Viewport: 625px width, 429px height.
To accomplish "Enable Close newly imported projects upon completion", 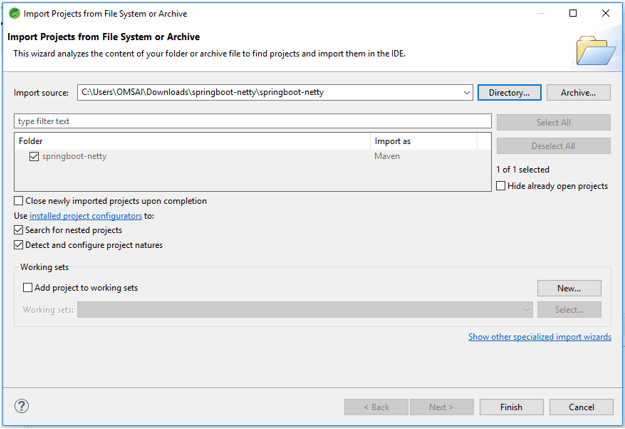I will point(18,201).
